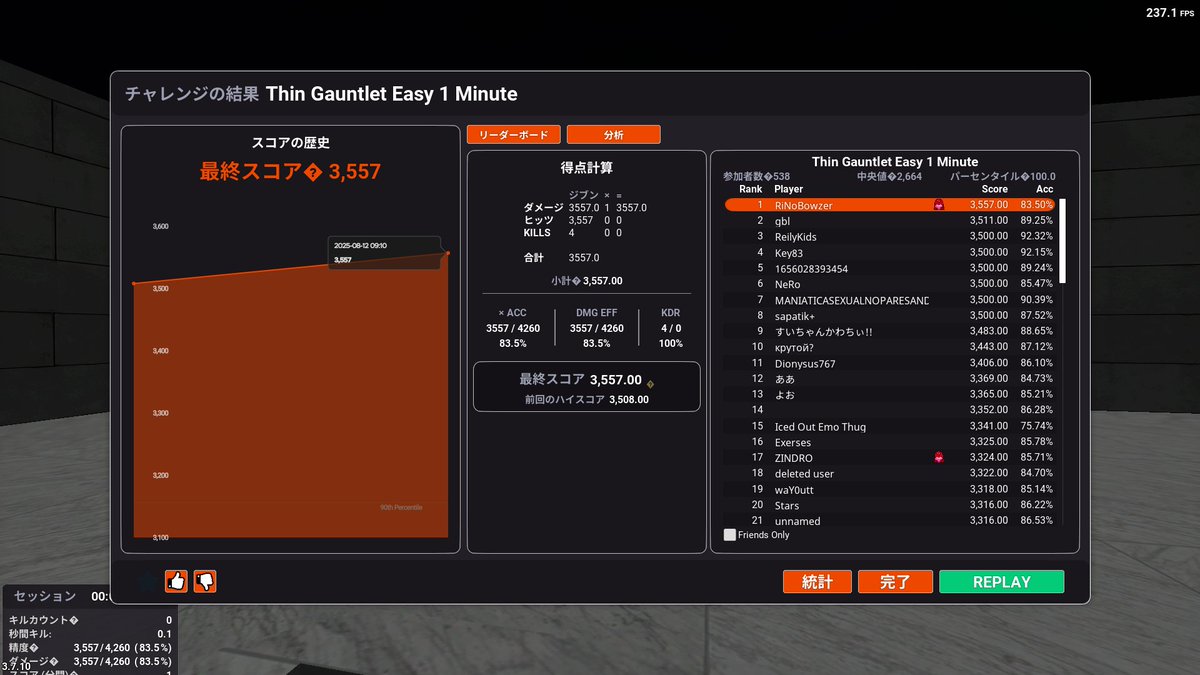Screen dimensions: 1200x675
Task: Click the thumbs down icon
Action: [x=205, y=581]
